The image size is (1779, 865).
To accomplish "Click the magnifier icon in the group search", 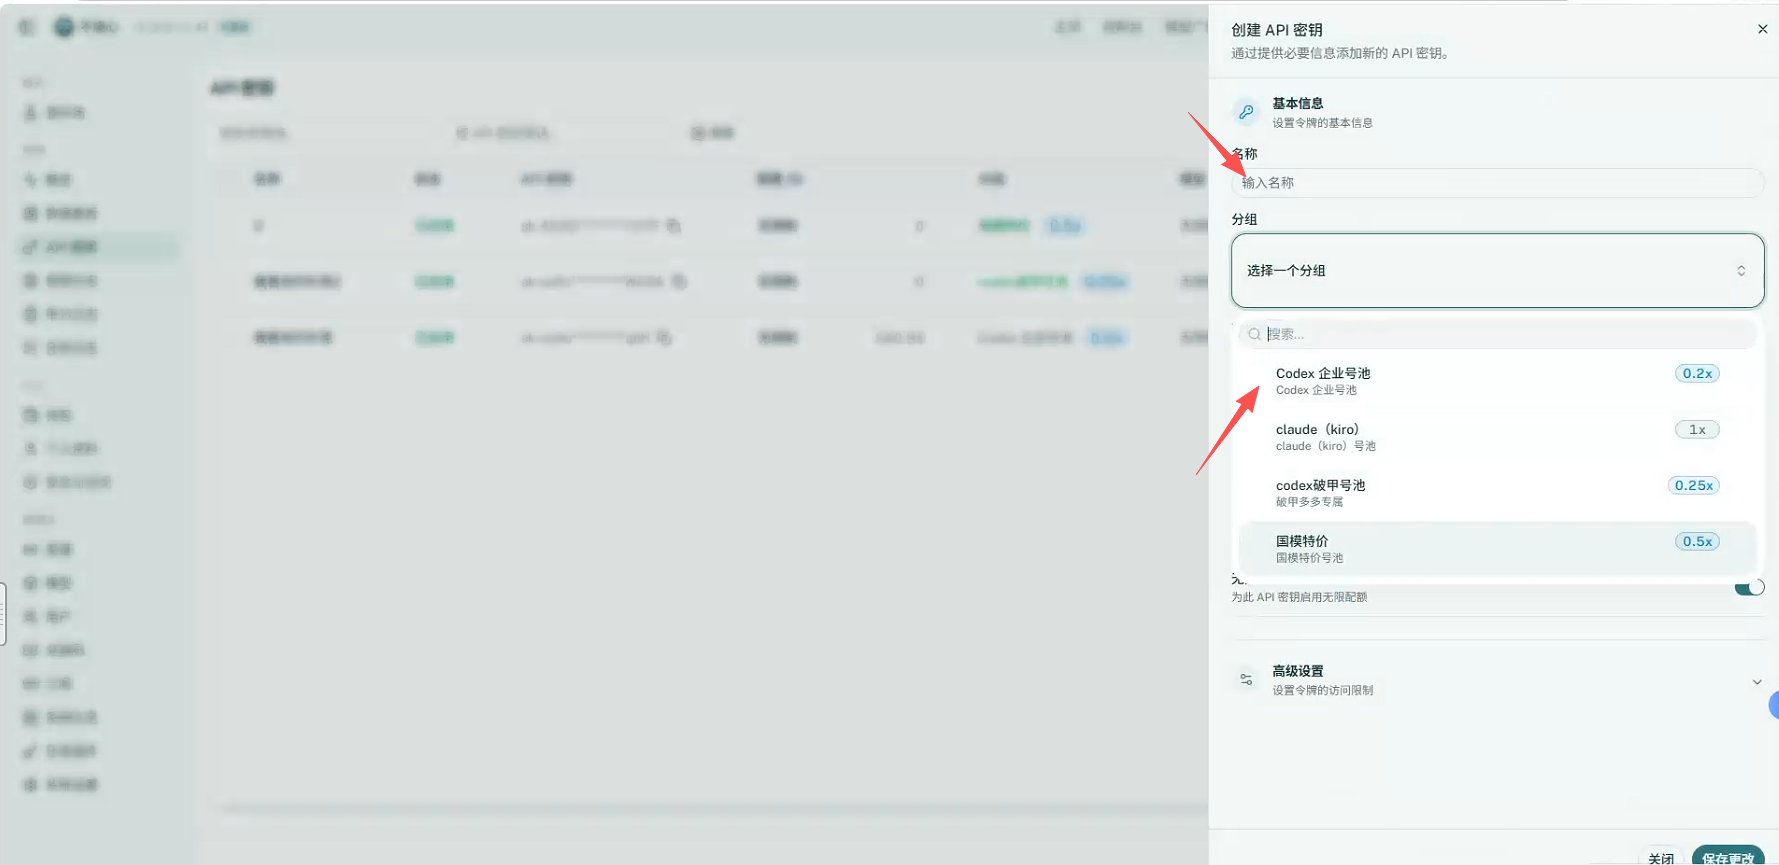I will tap(1254, 334).
